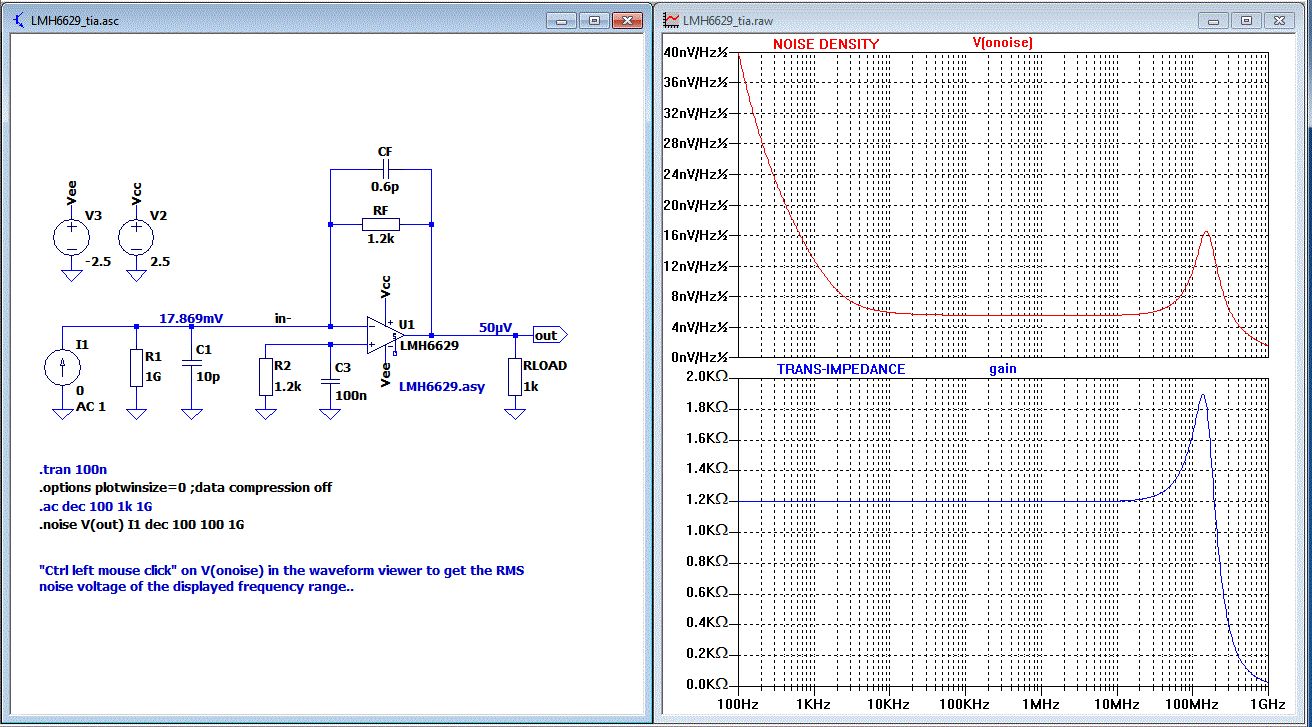Select capacitor C3 in the schematic
The width and height of the screenshot is (1312, 727).
tap(330, 381)
